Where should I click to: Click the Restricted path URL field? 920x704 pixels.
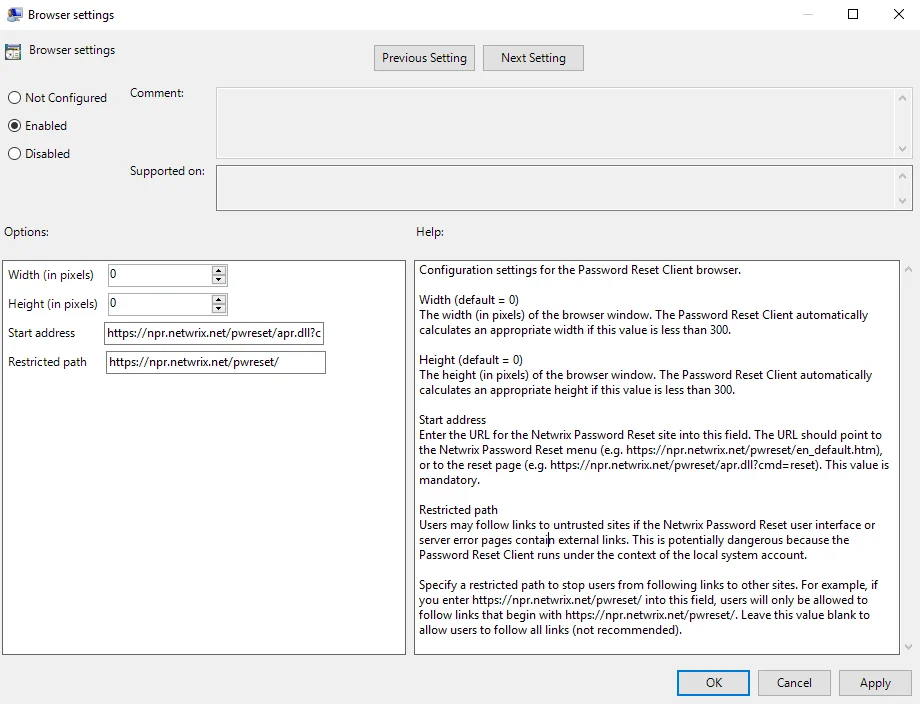215,362
